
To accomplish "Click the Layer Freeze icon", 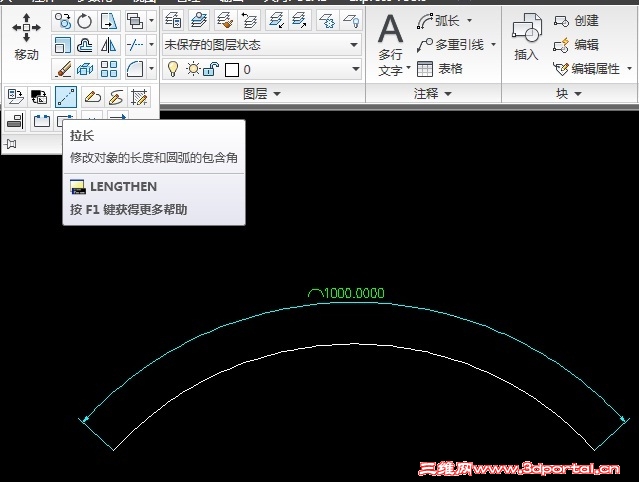I will click(327, 20).
